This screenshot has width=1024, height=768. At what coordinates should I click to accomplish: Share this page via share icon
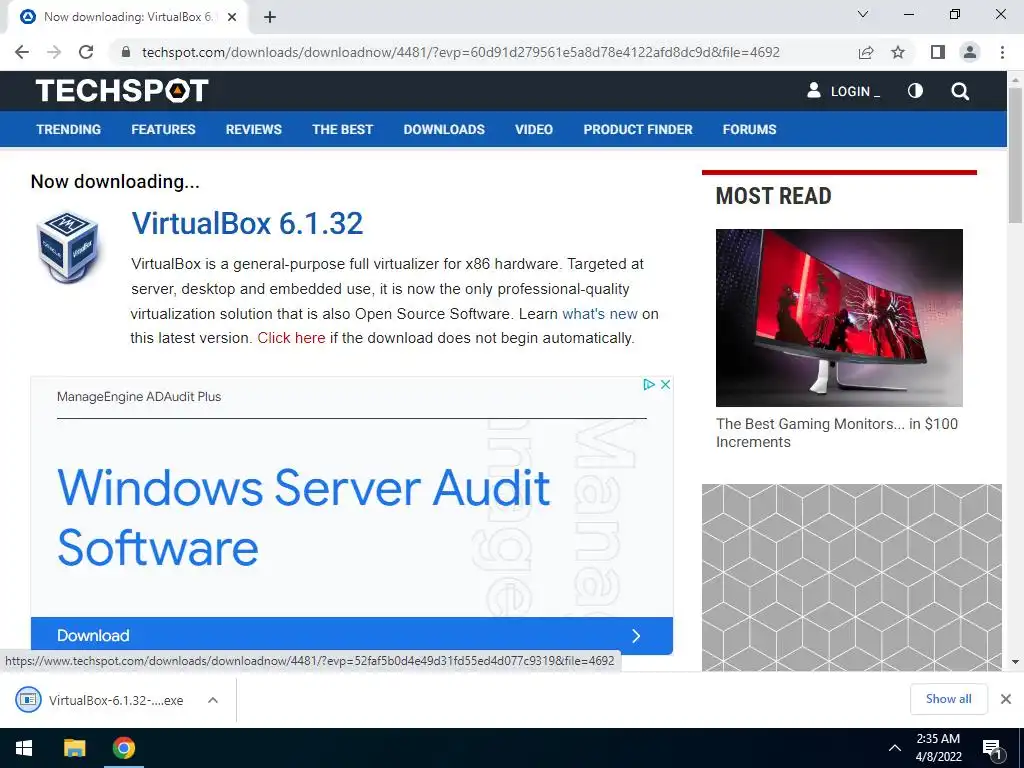(866, 52)
